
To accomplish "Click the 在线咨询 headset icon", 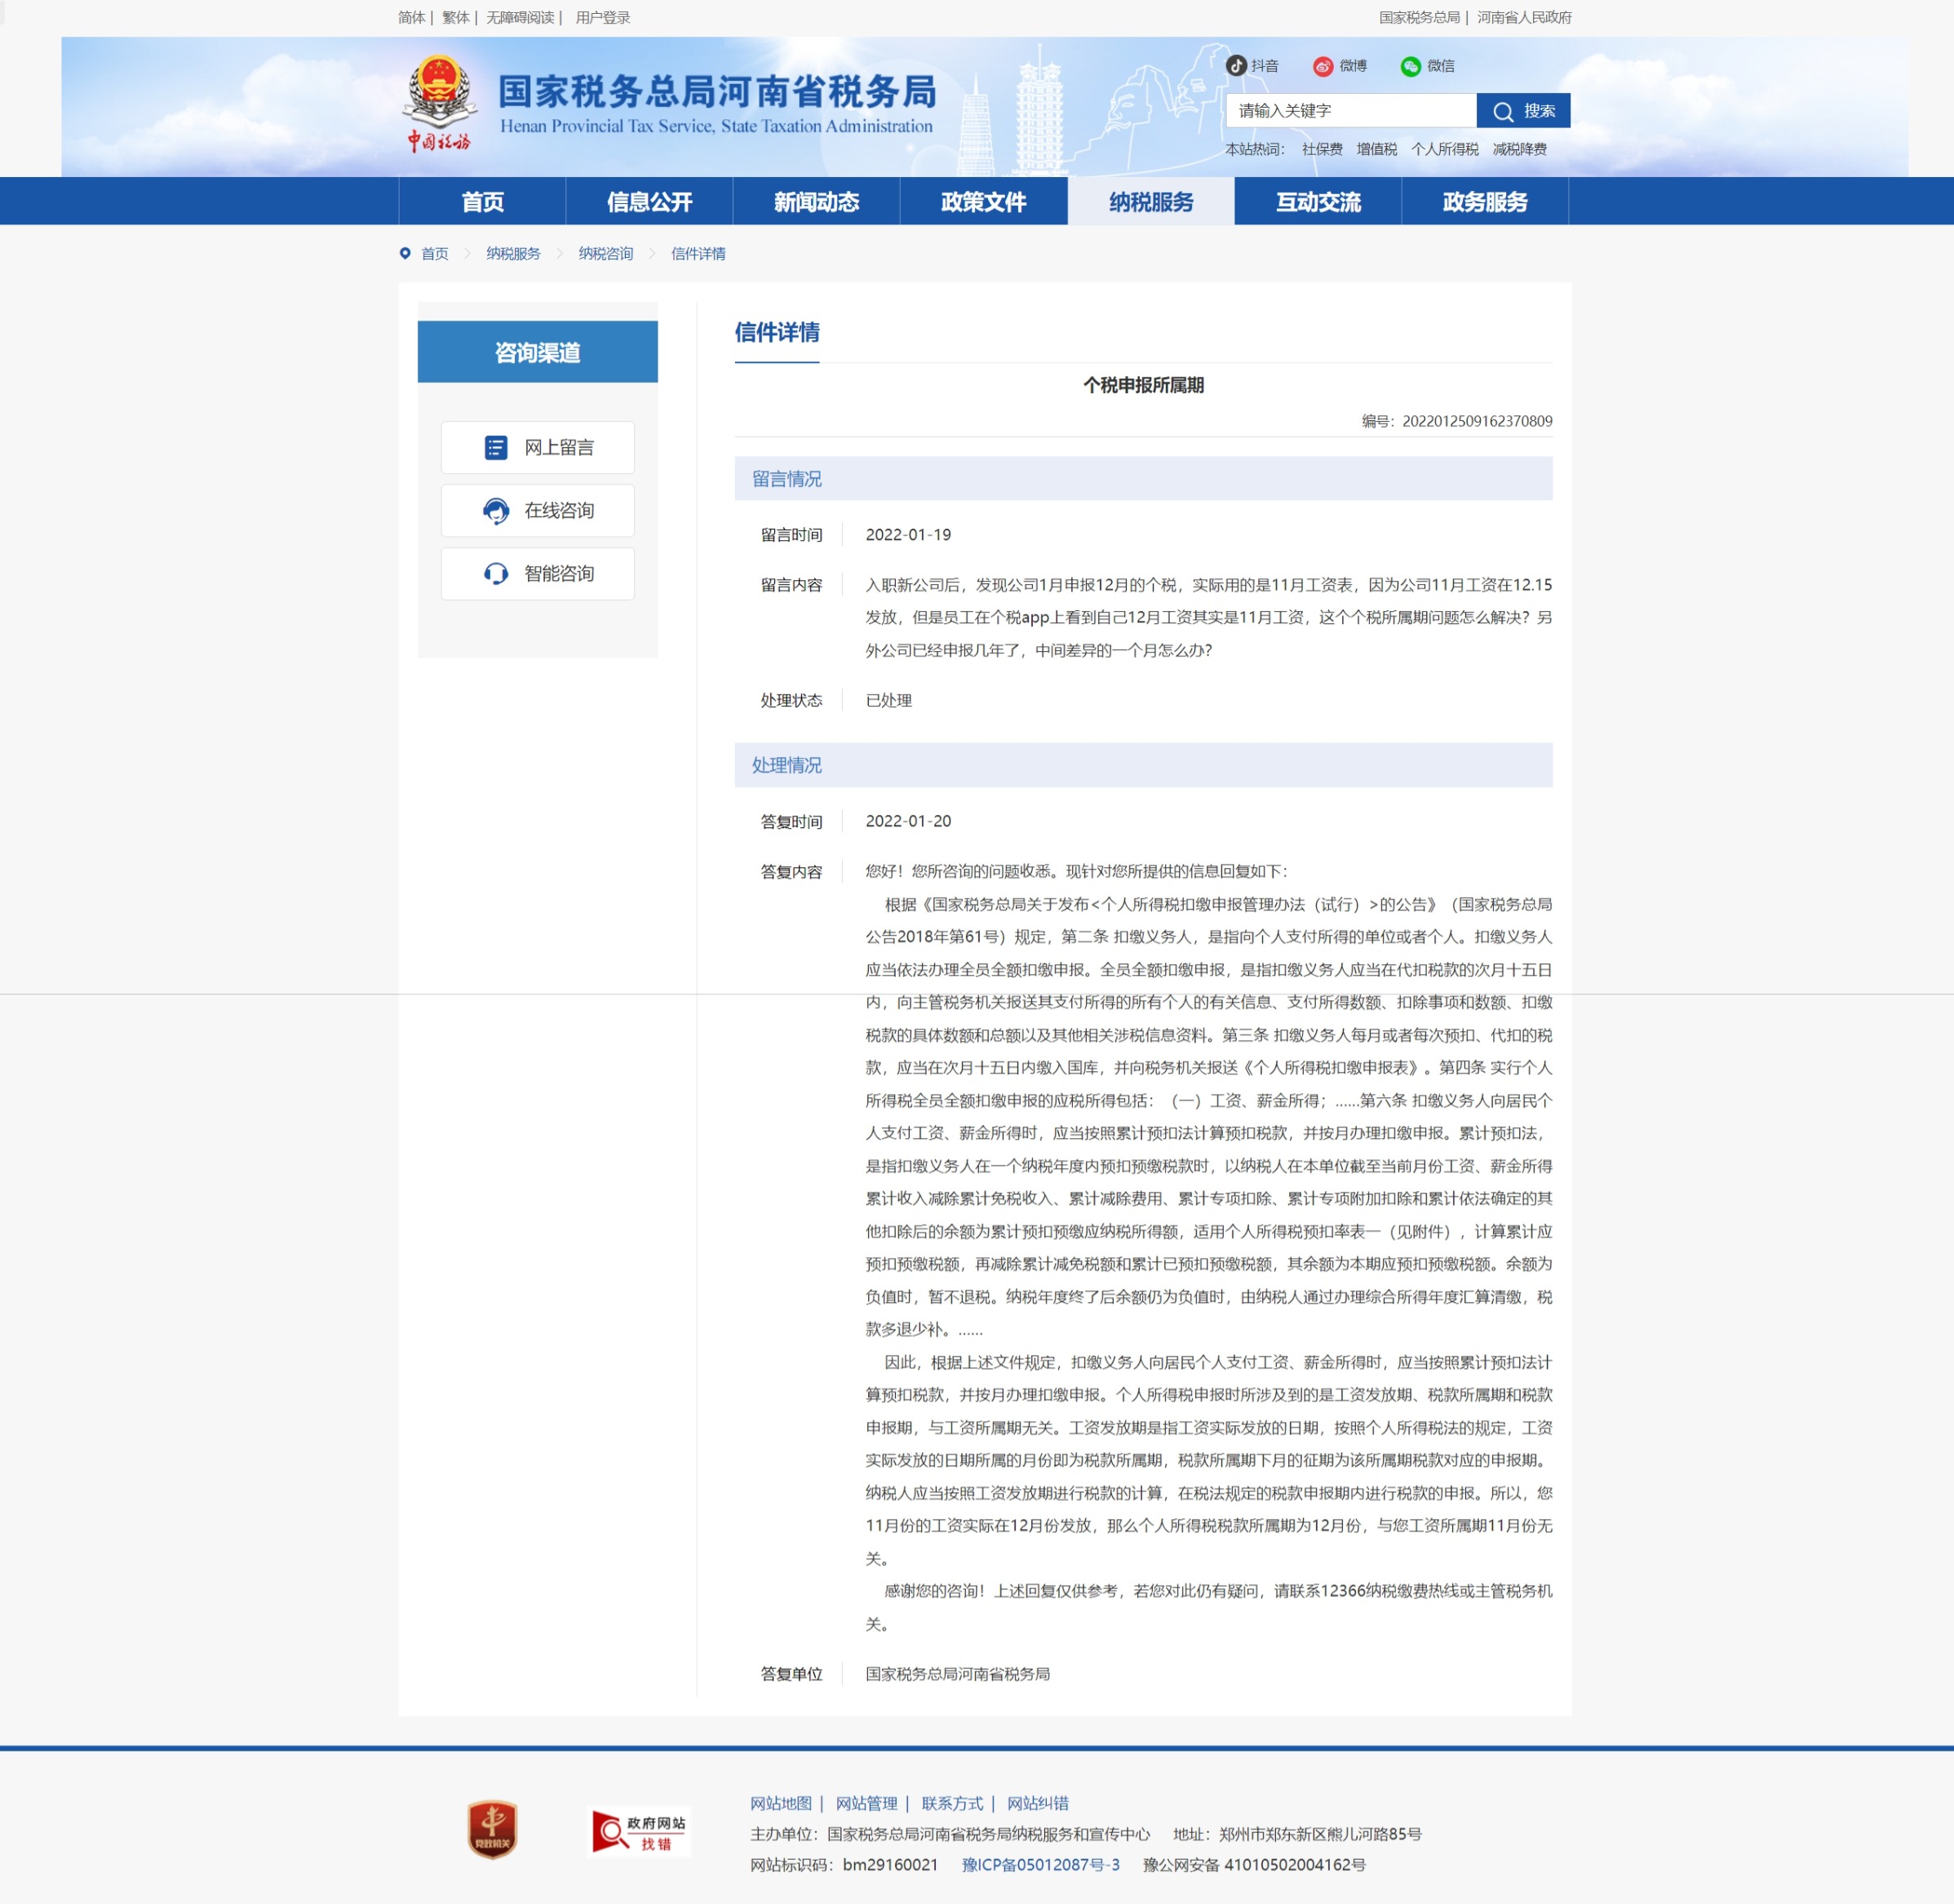I will click(x=496, y=511).
